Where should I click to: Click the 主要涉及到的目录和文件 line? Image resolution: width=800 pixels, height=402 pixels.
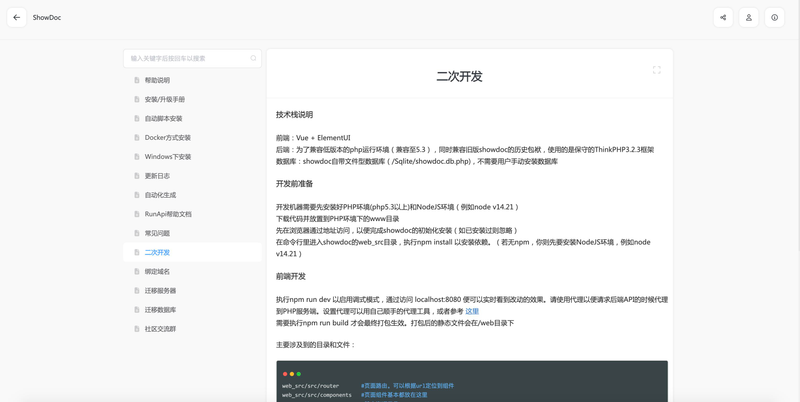315,345
